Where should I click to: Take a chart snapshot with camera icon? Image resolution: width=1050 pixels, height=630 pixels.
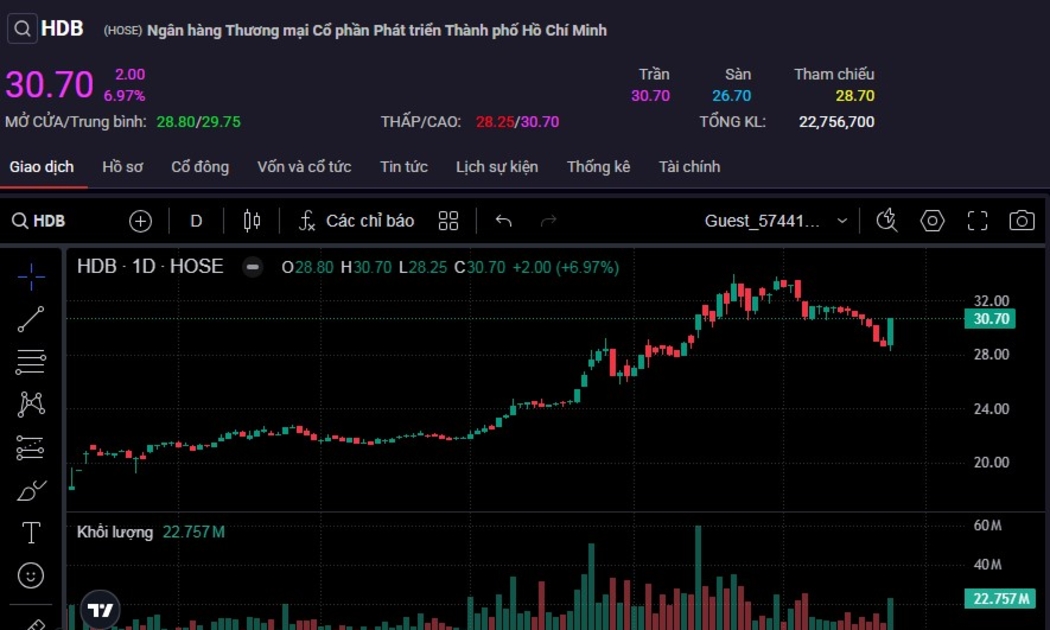(1021, 221)
